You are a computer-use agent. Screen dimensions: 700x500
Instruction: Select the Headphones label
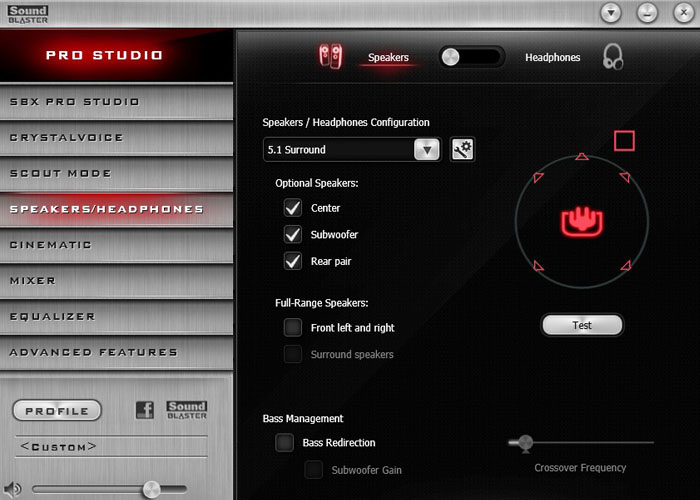pos(553,57)
